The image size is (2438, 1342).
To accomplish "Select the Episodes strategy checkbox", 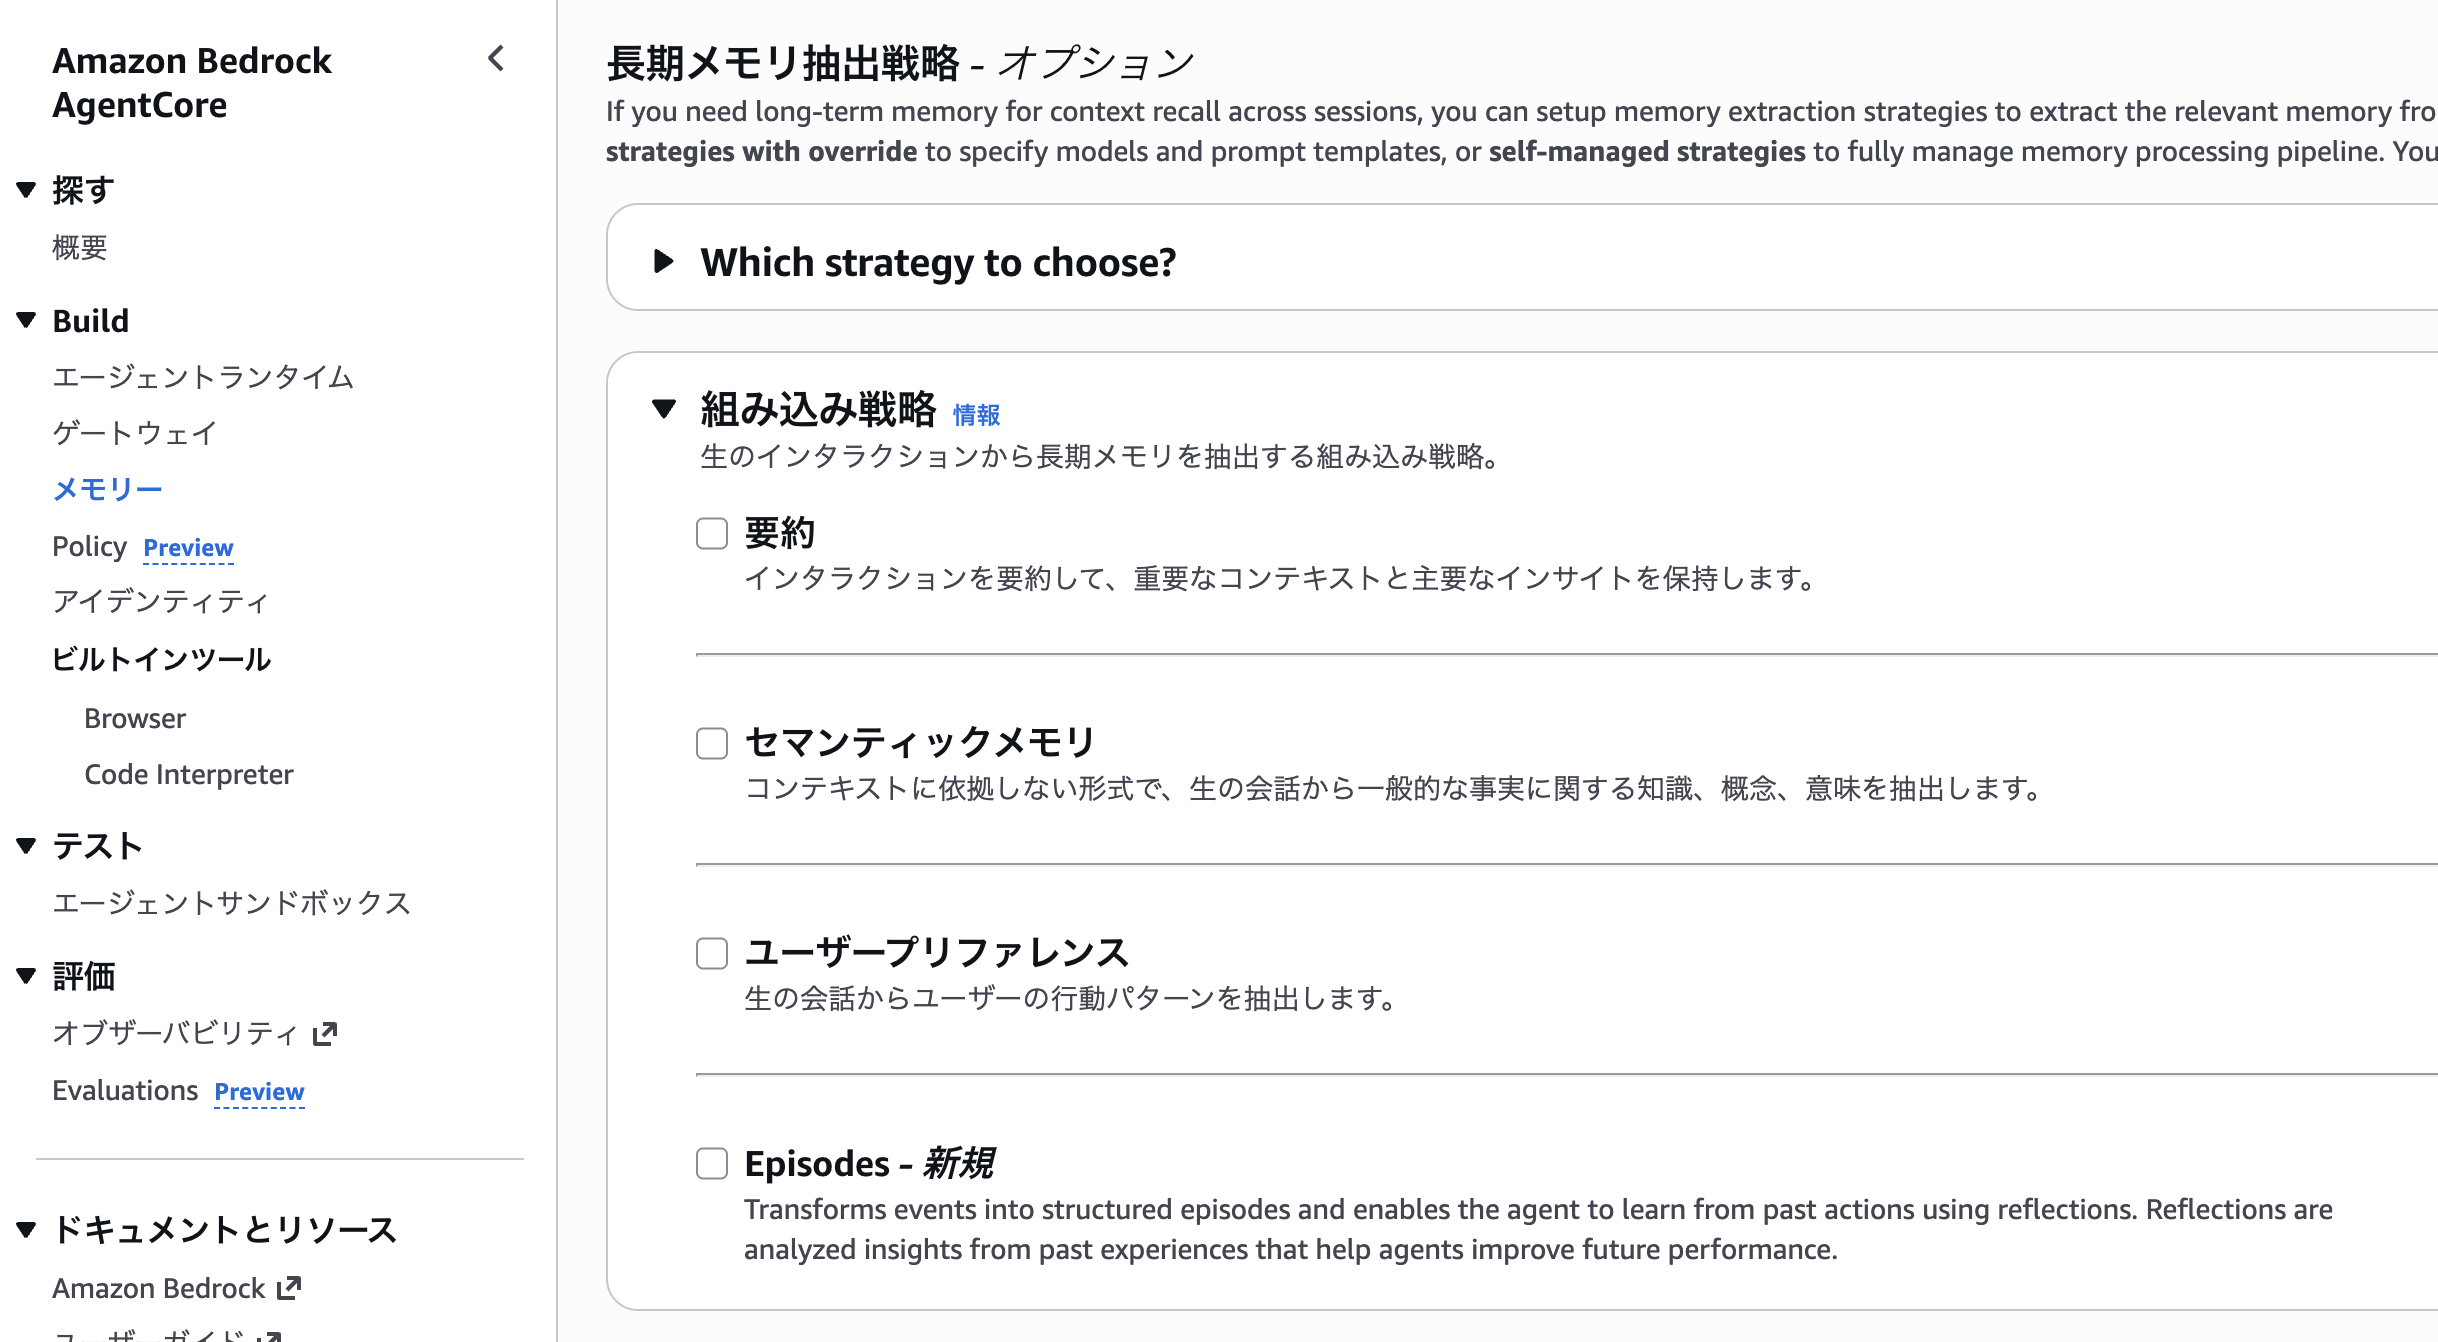I will pyautogui.click(x=712, y=1163).
